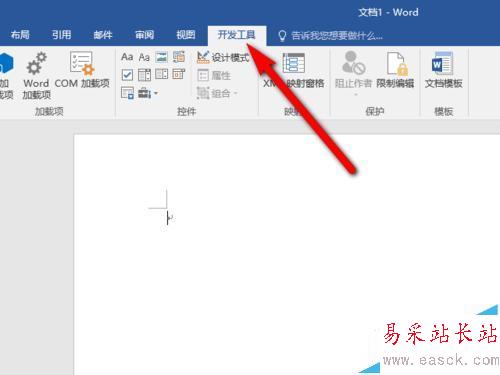Viewport: 500px width, 375px height.
Task: Open Document Template (文档模板)
Action: click(443, 70)
